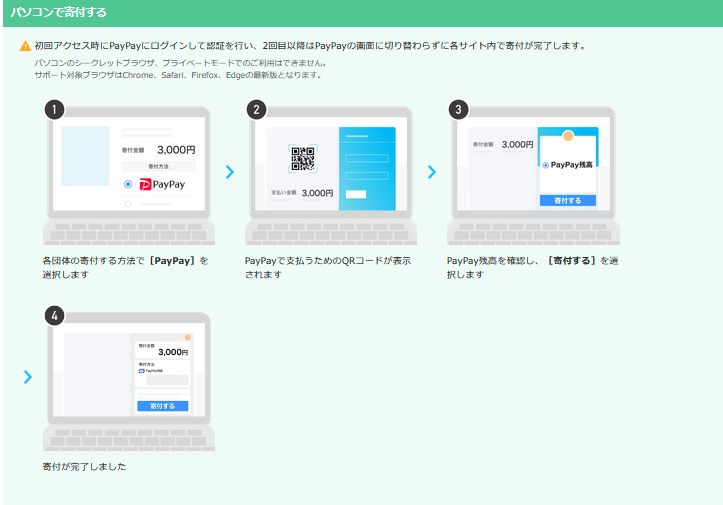
Task: Click the サポート対象ブラウザ Chrome Safari line
Action: (x=178, y=75)
